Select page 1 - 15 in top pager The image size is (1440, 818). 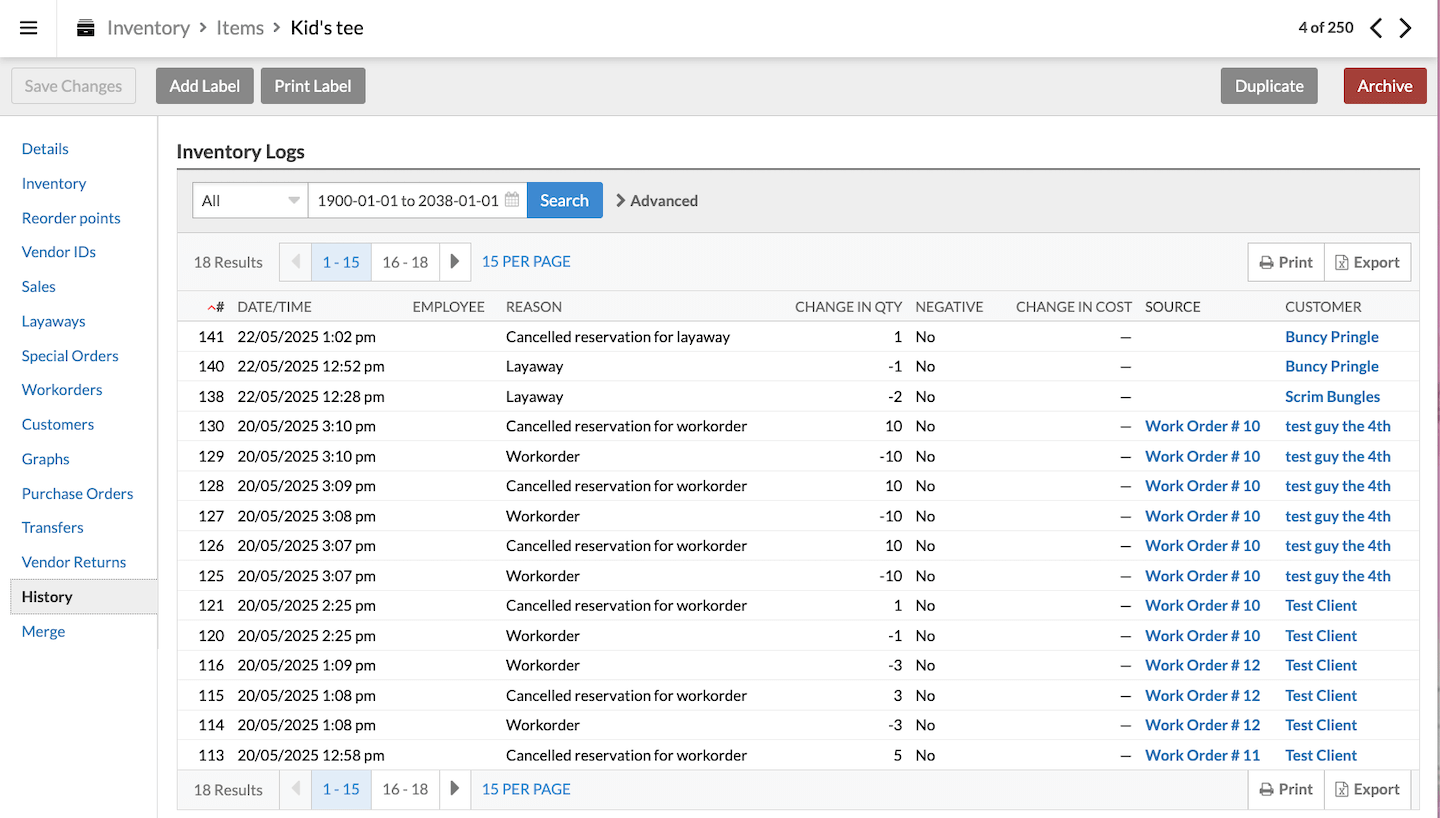[341, 262]
